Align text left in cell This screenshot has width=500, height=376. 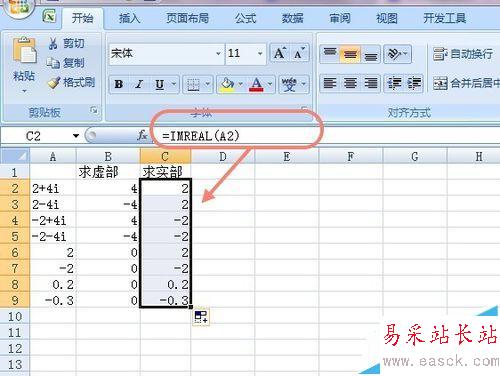coord(330,83)
